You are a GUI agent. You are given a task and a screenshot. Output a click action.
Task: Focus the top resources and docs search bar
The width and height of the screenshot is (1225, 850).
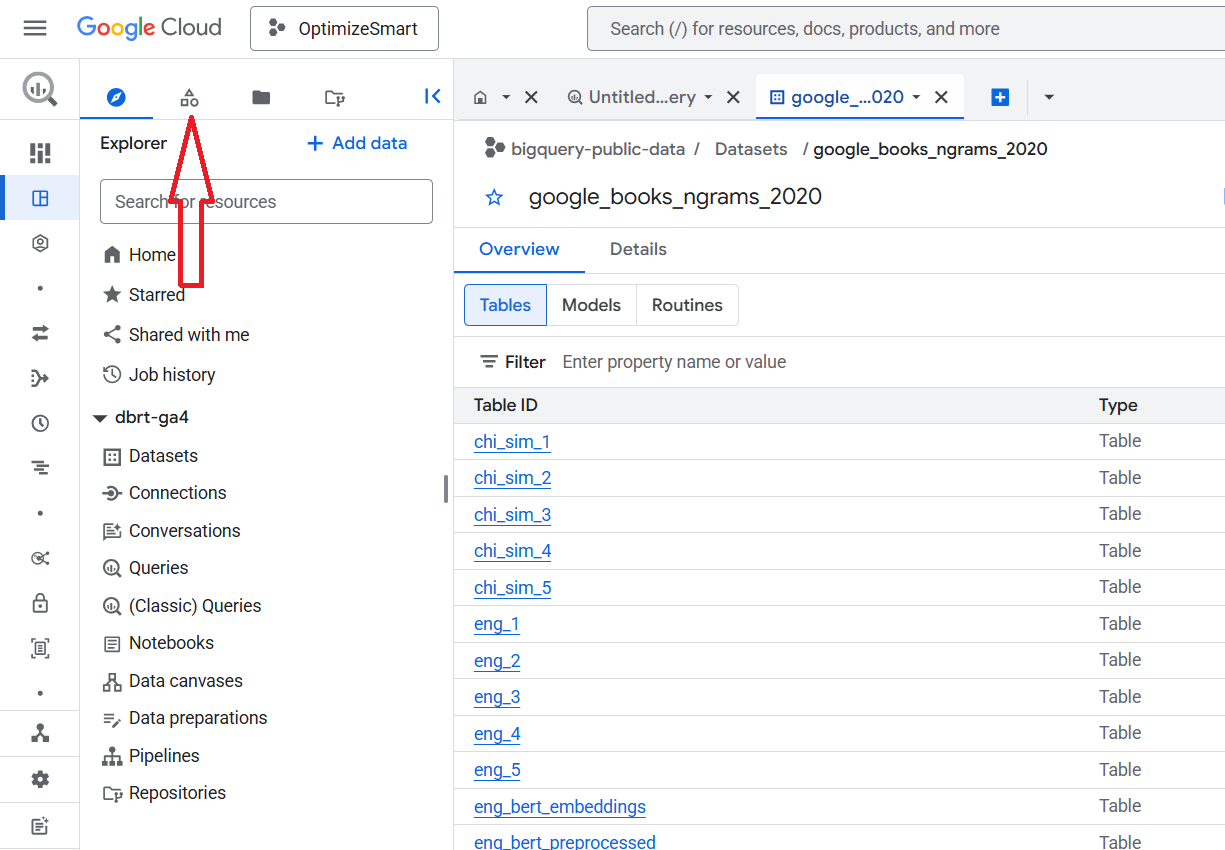coord(905,29)
